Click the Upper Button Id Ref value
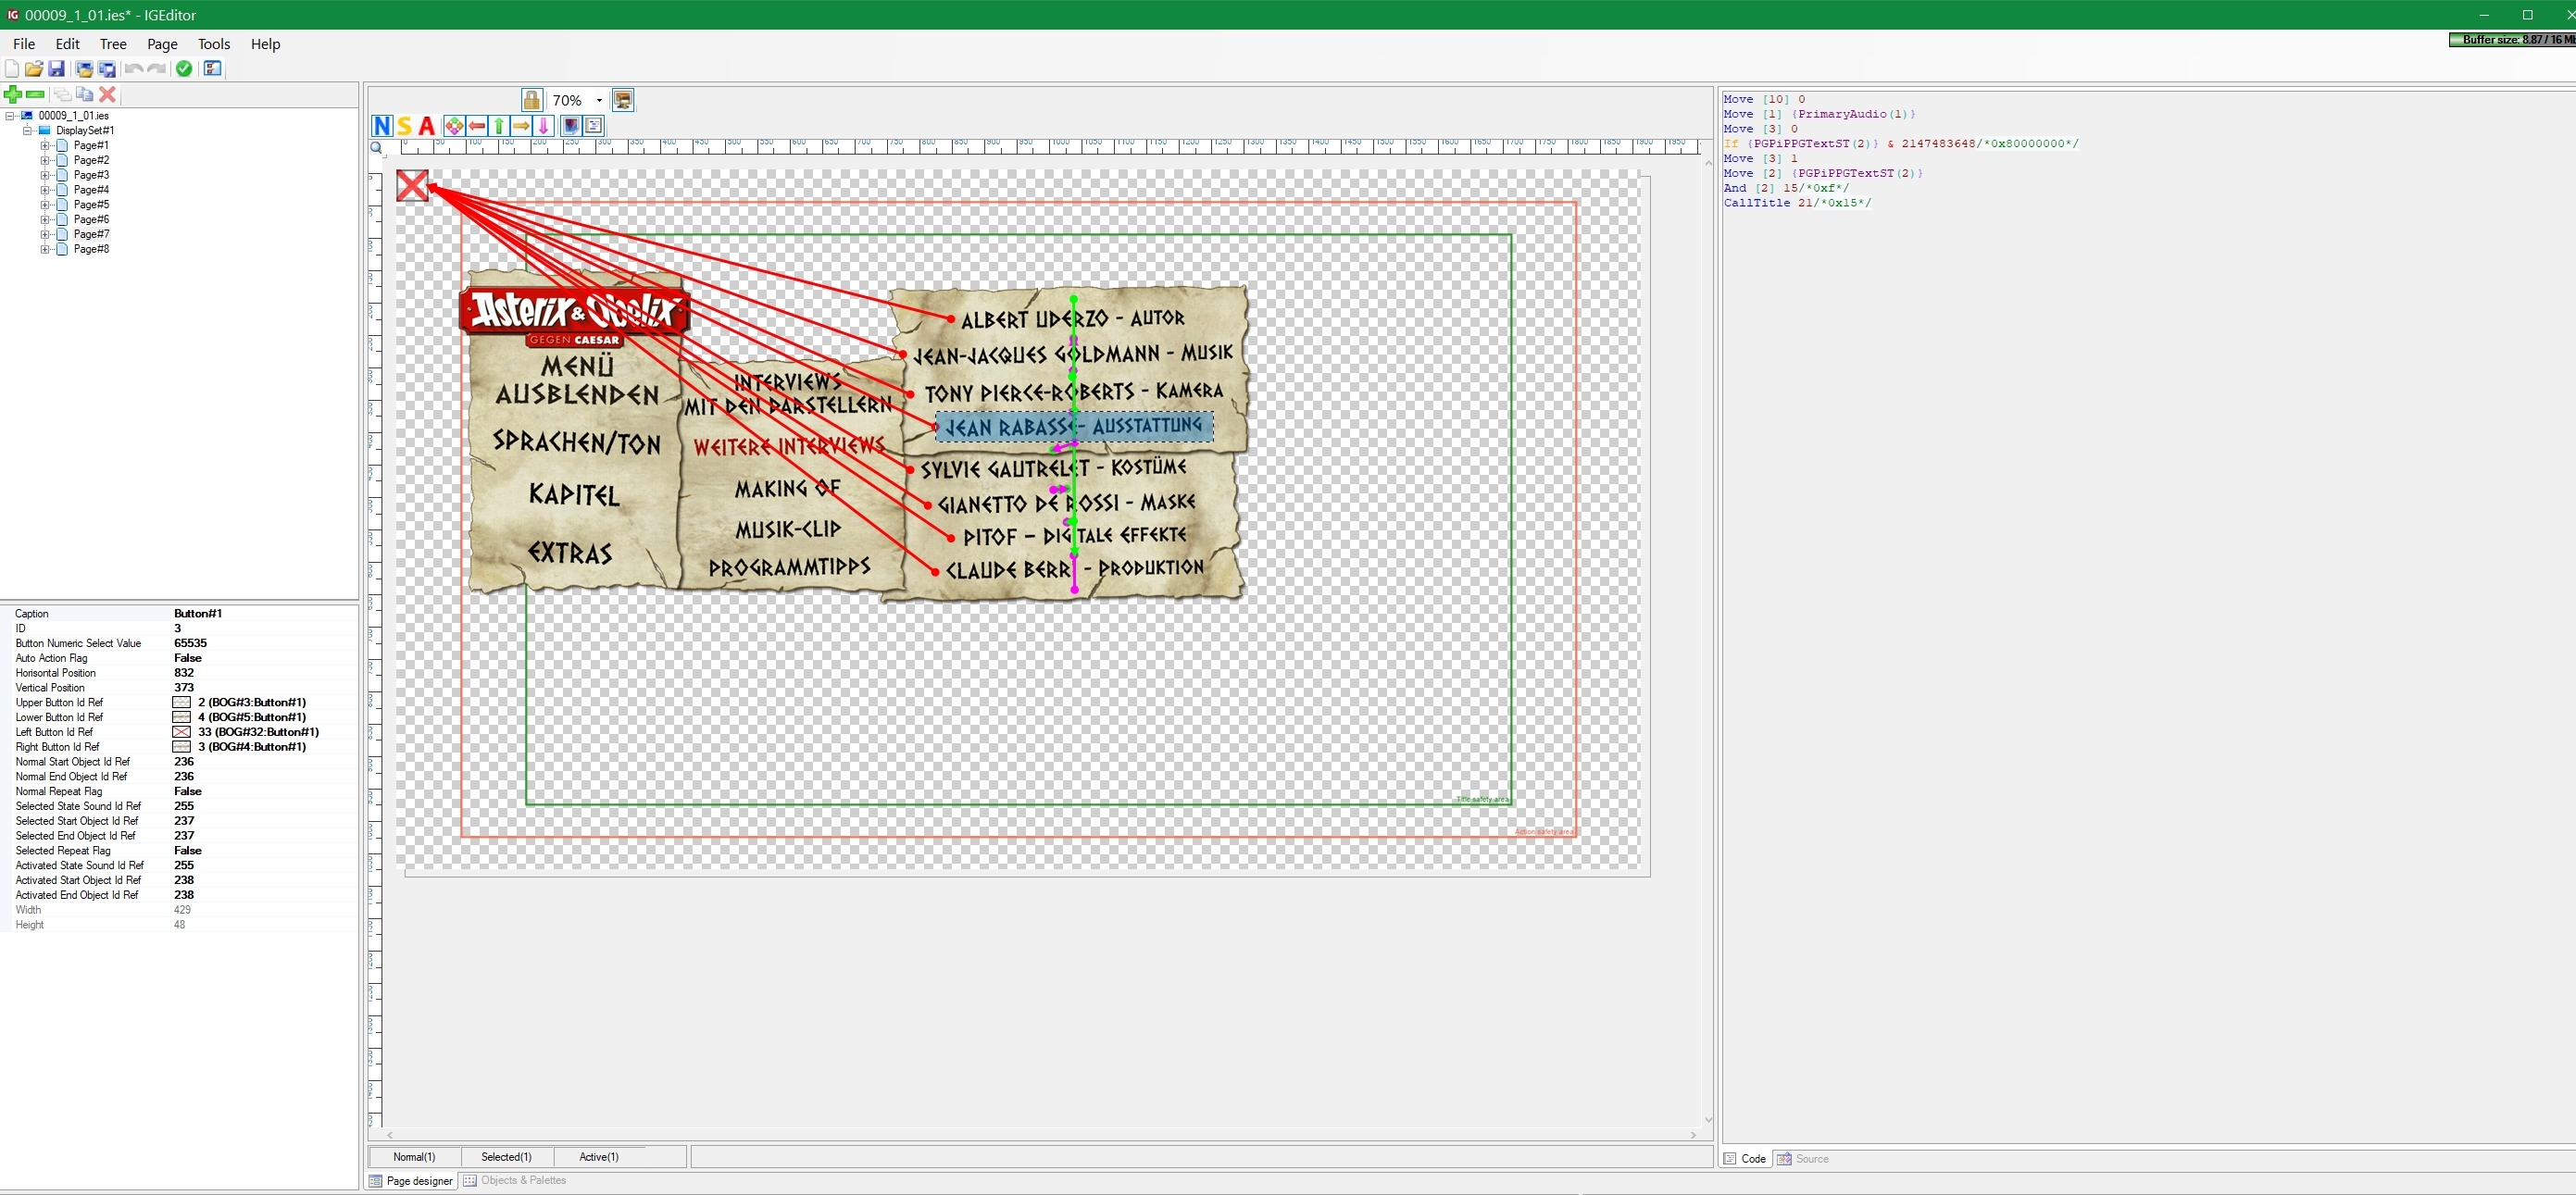Image resolution: width=2576 pixels, height=1195 pixels. [x=252, y=703]
